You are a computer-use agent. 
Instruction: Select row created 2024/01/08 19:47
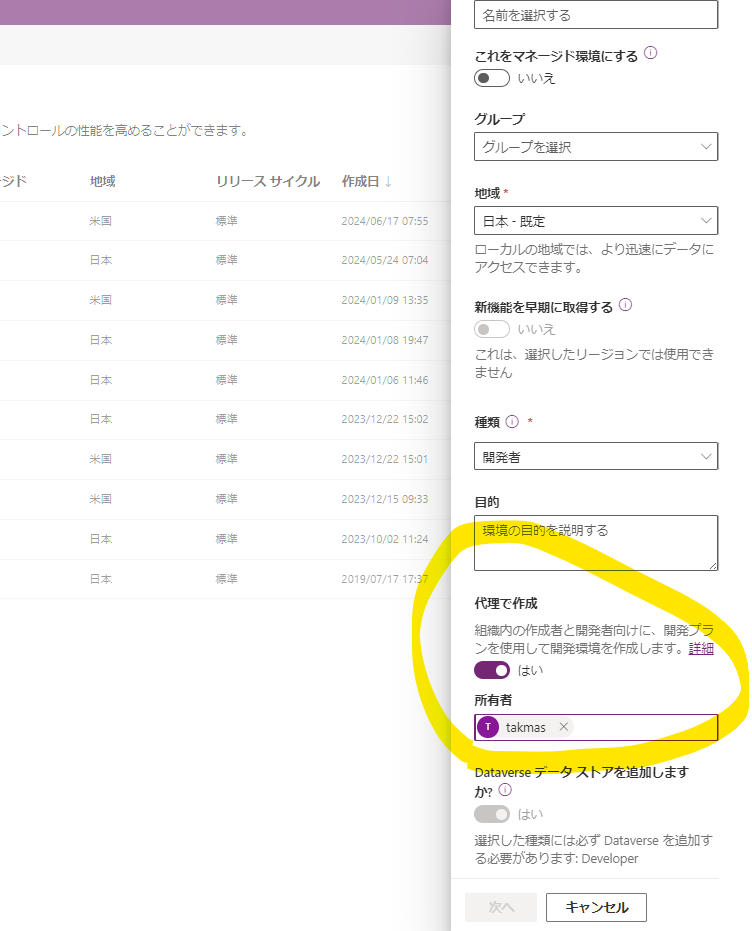pyautogui.click(x=226, y=340)
